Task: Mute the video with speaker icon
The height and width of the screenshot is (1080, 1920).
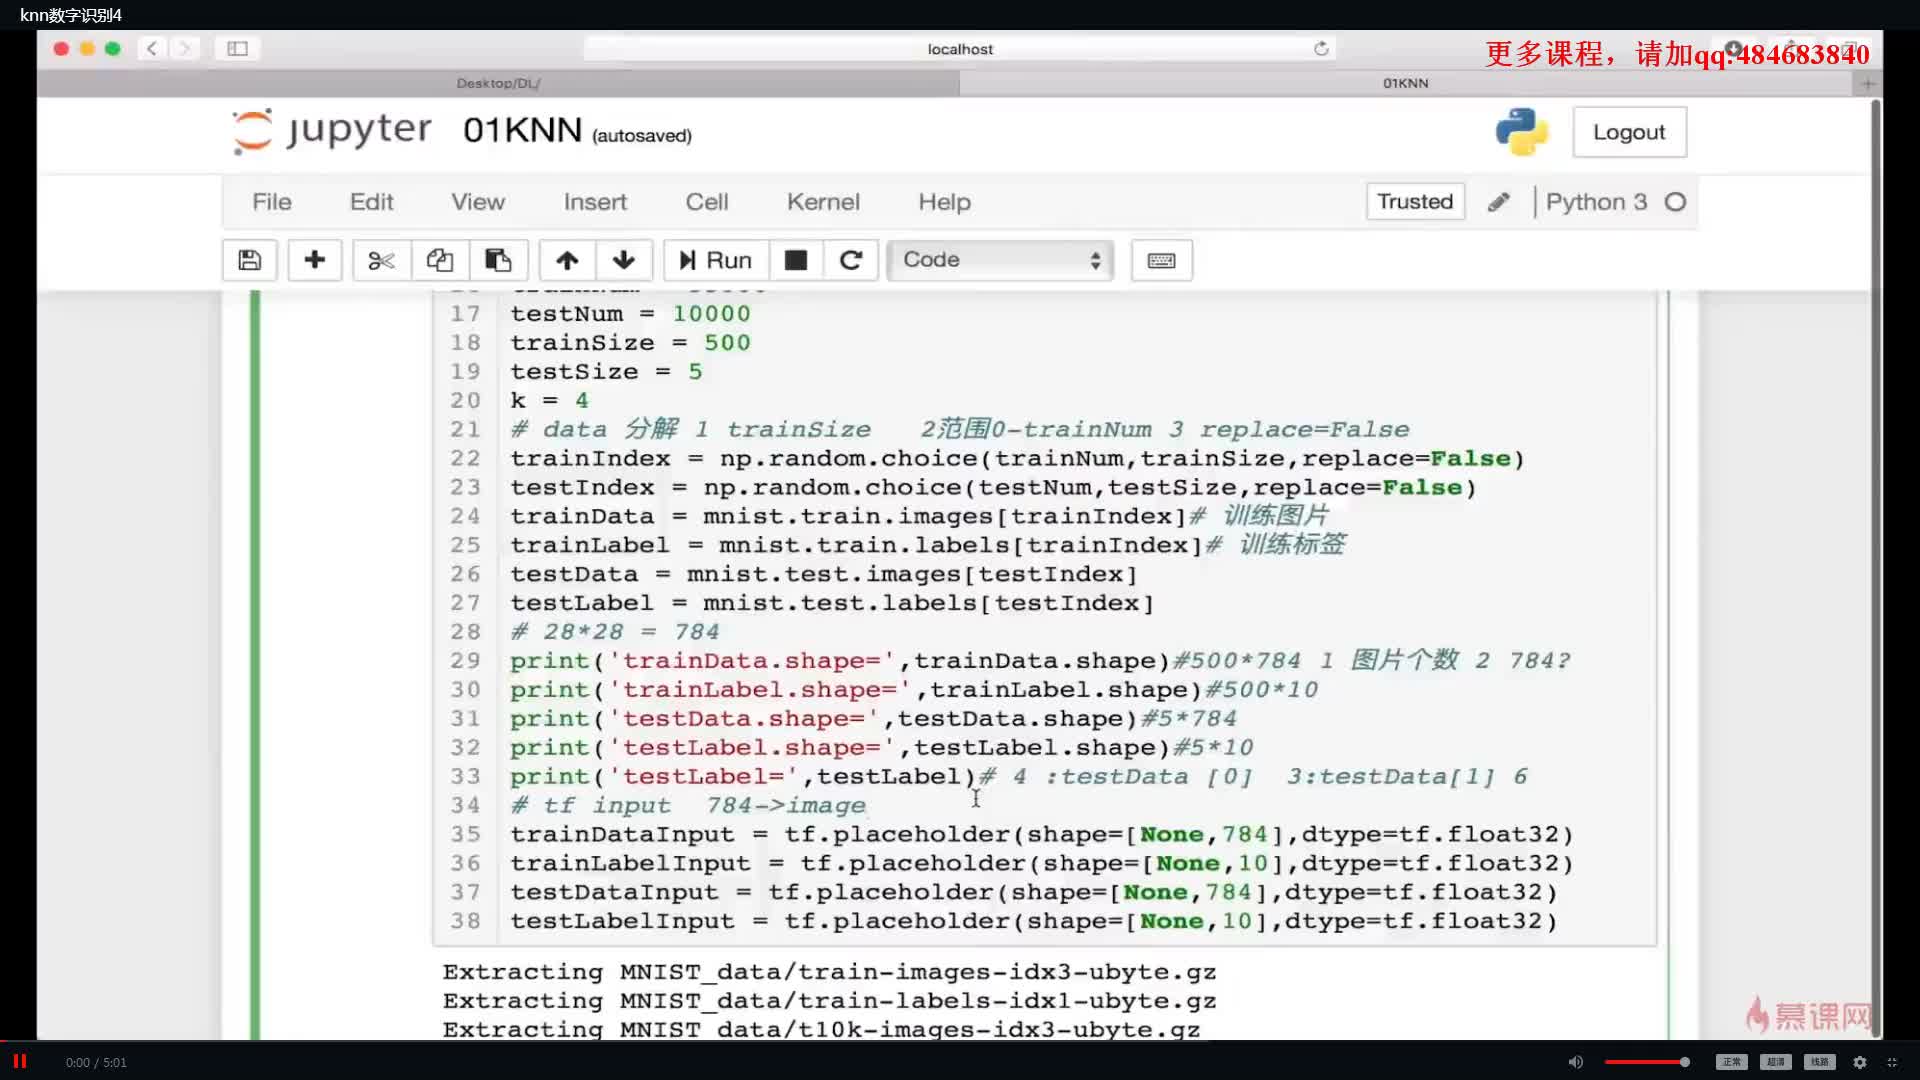Action: coord(1575,1062)
